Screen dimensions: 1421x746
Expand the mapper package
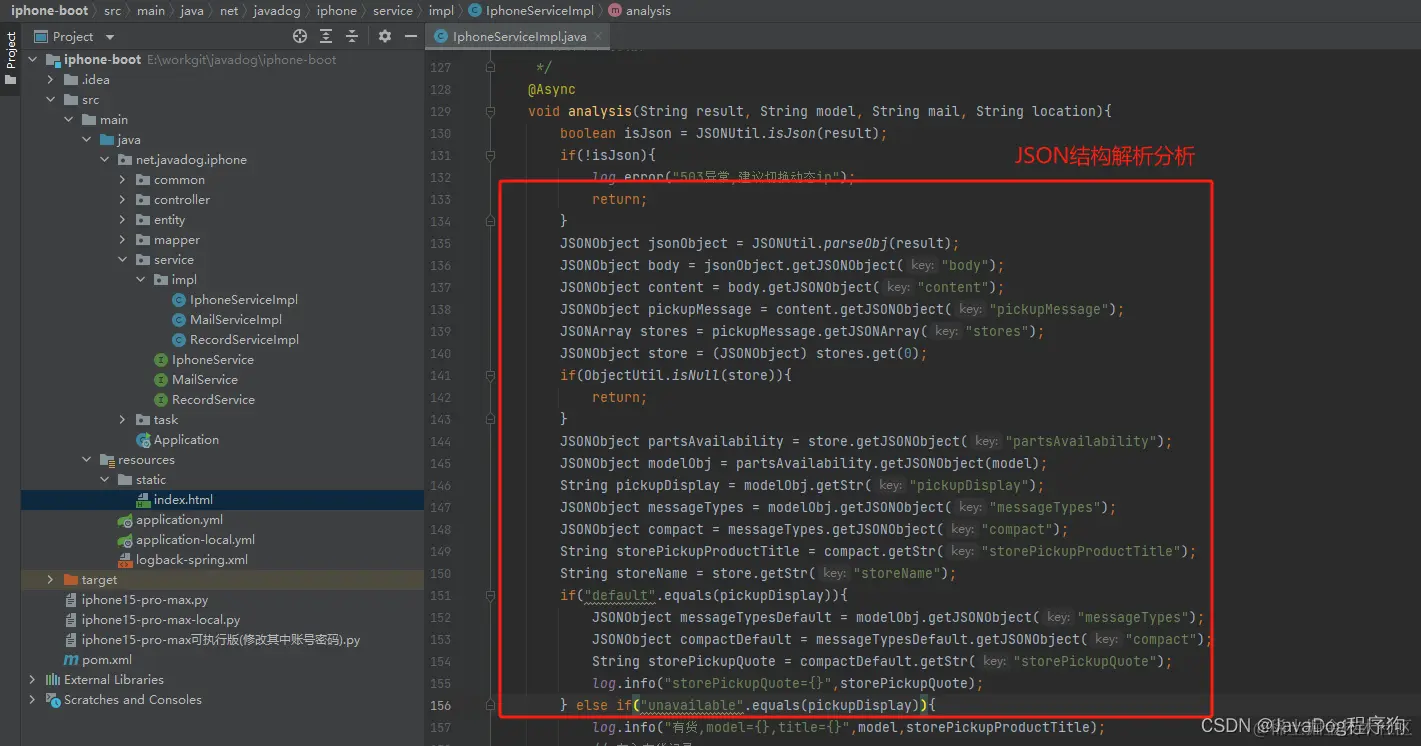(122, 240)
